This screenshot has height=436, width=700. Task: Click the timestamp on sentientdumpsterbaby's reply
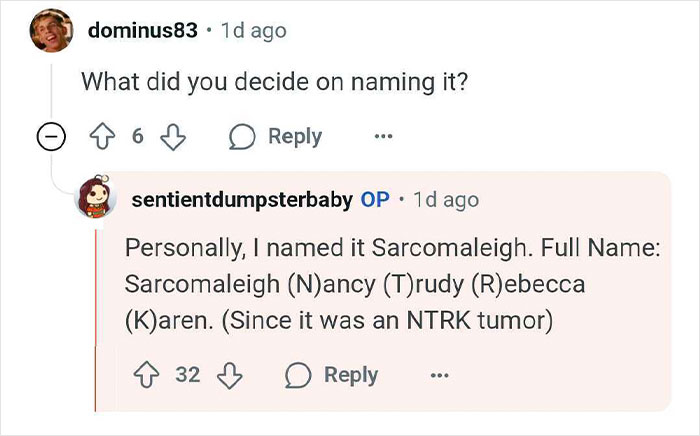point(445,200)
